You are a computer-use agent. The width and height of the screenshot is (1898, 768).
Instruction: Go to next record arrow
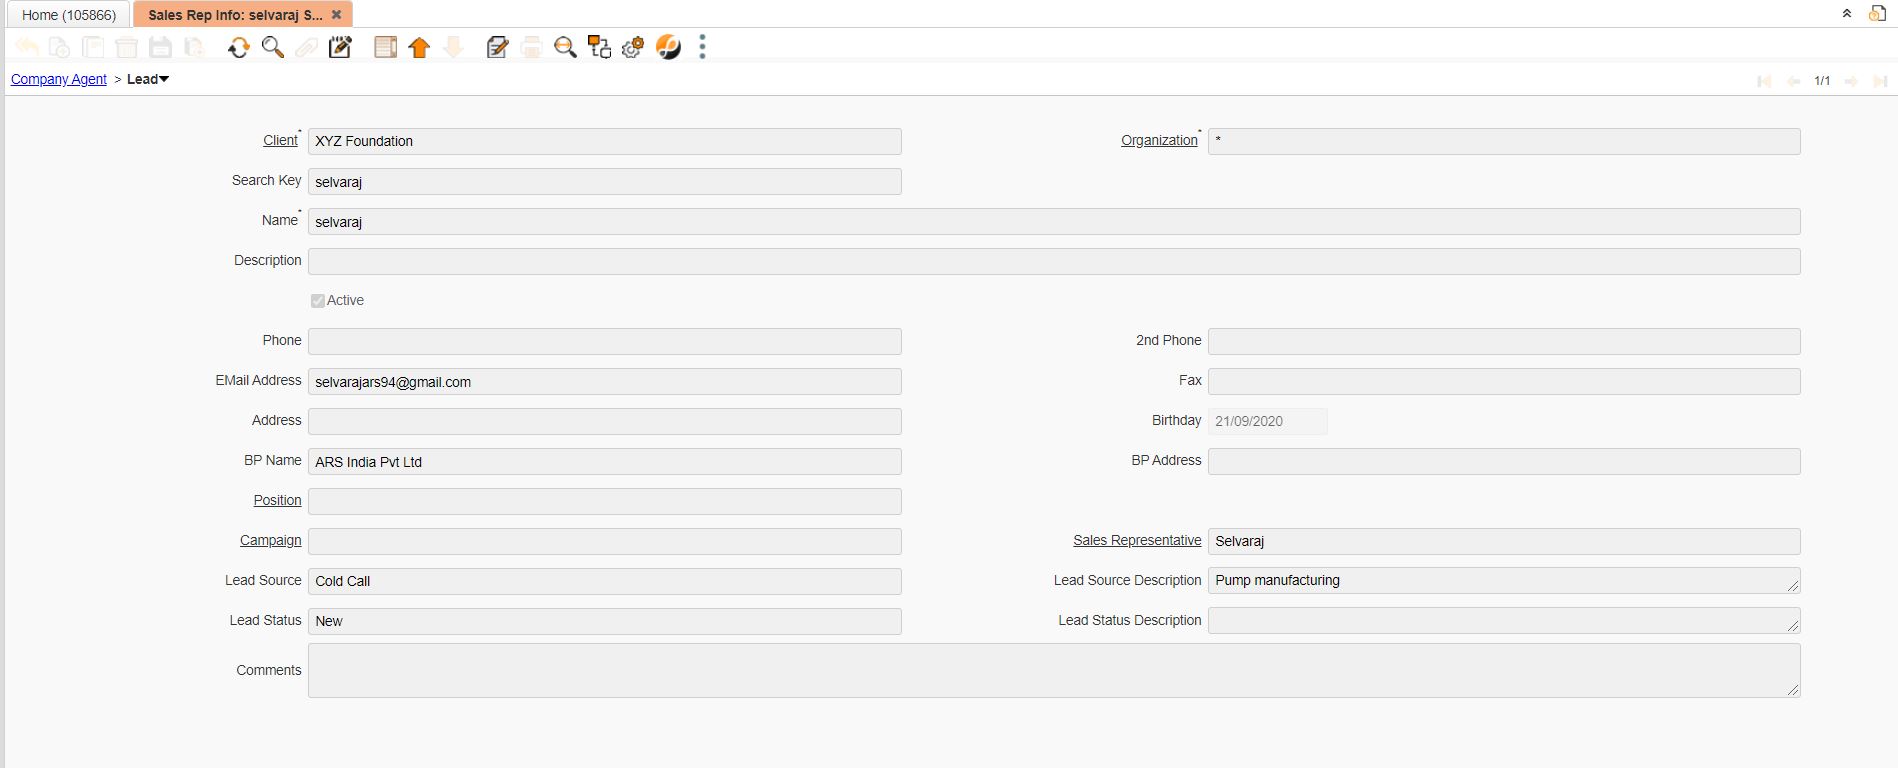(1851, 81)
